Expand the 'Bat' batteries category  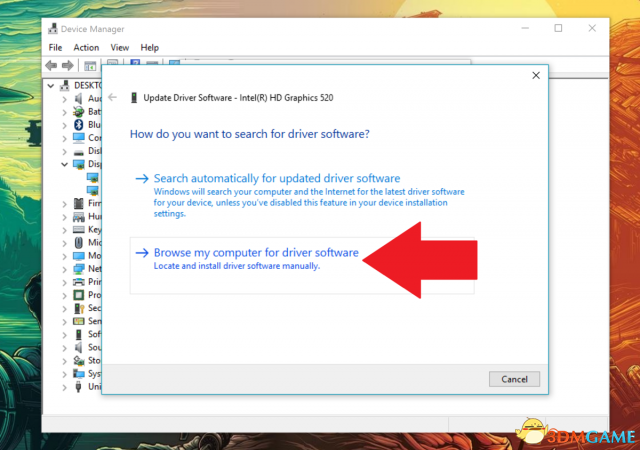64,112
